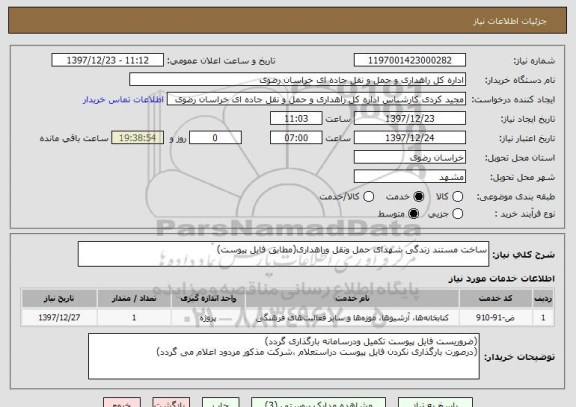Click the جزئیات اطلاعات نیاز header title
The width and height of the screenshot is (576, 407).
click(x=510, y=21)
